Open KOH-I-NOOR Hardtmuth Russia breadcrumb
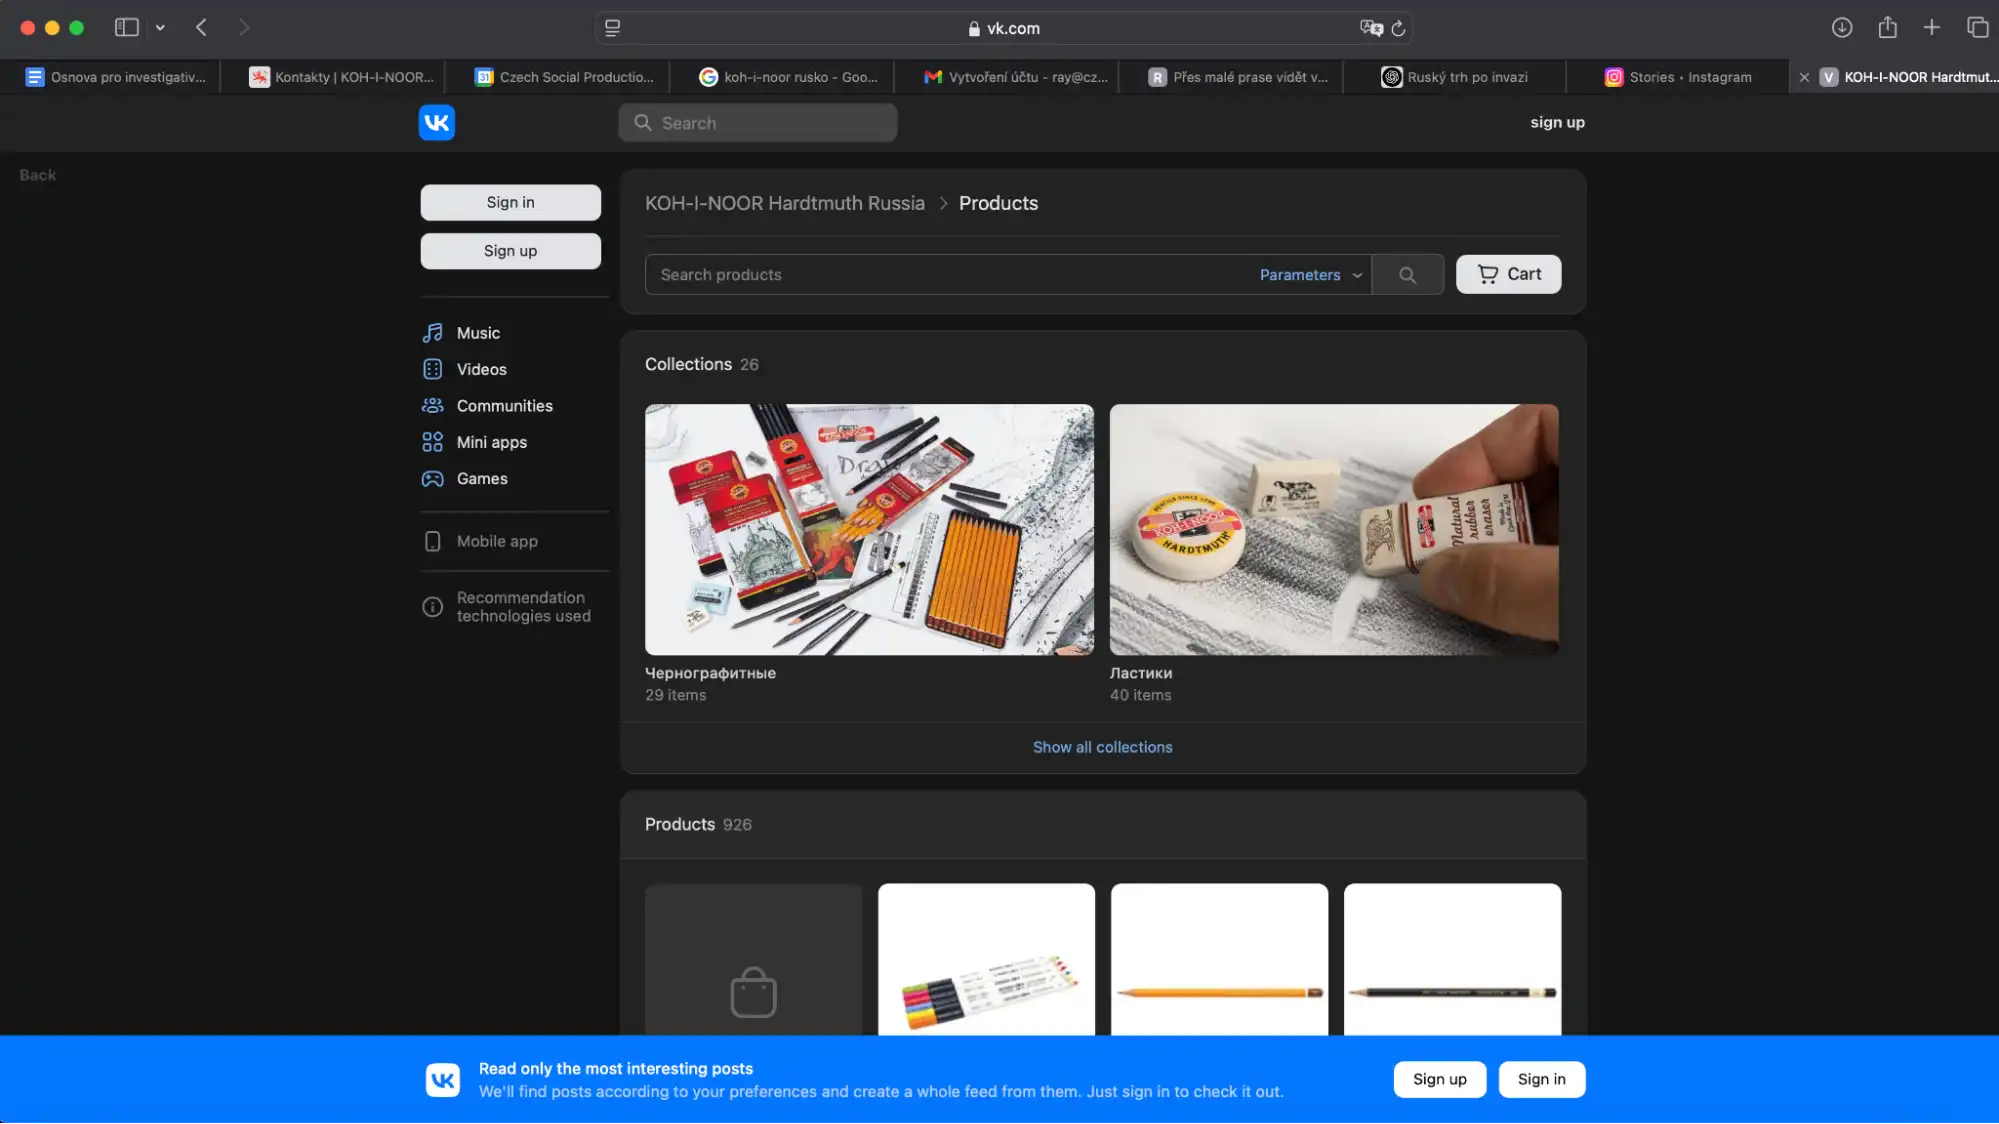Screen dimensions: 1999x1124 (x=785, y=203)
